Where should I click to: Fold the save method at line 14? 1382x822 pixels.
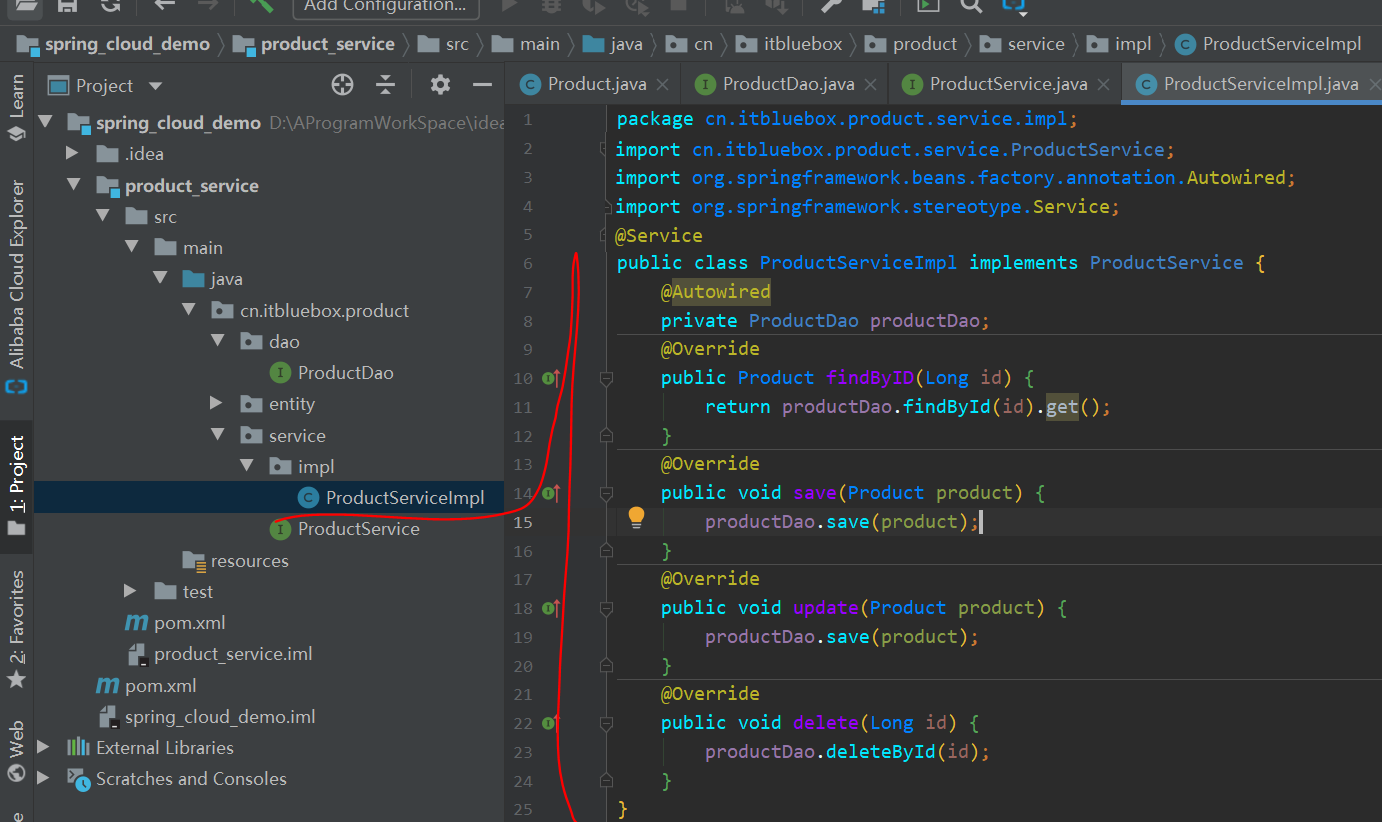click(x=605, y=493)
